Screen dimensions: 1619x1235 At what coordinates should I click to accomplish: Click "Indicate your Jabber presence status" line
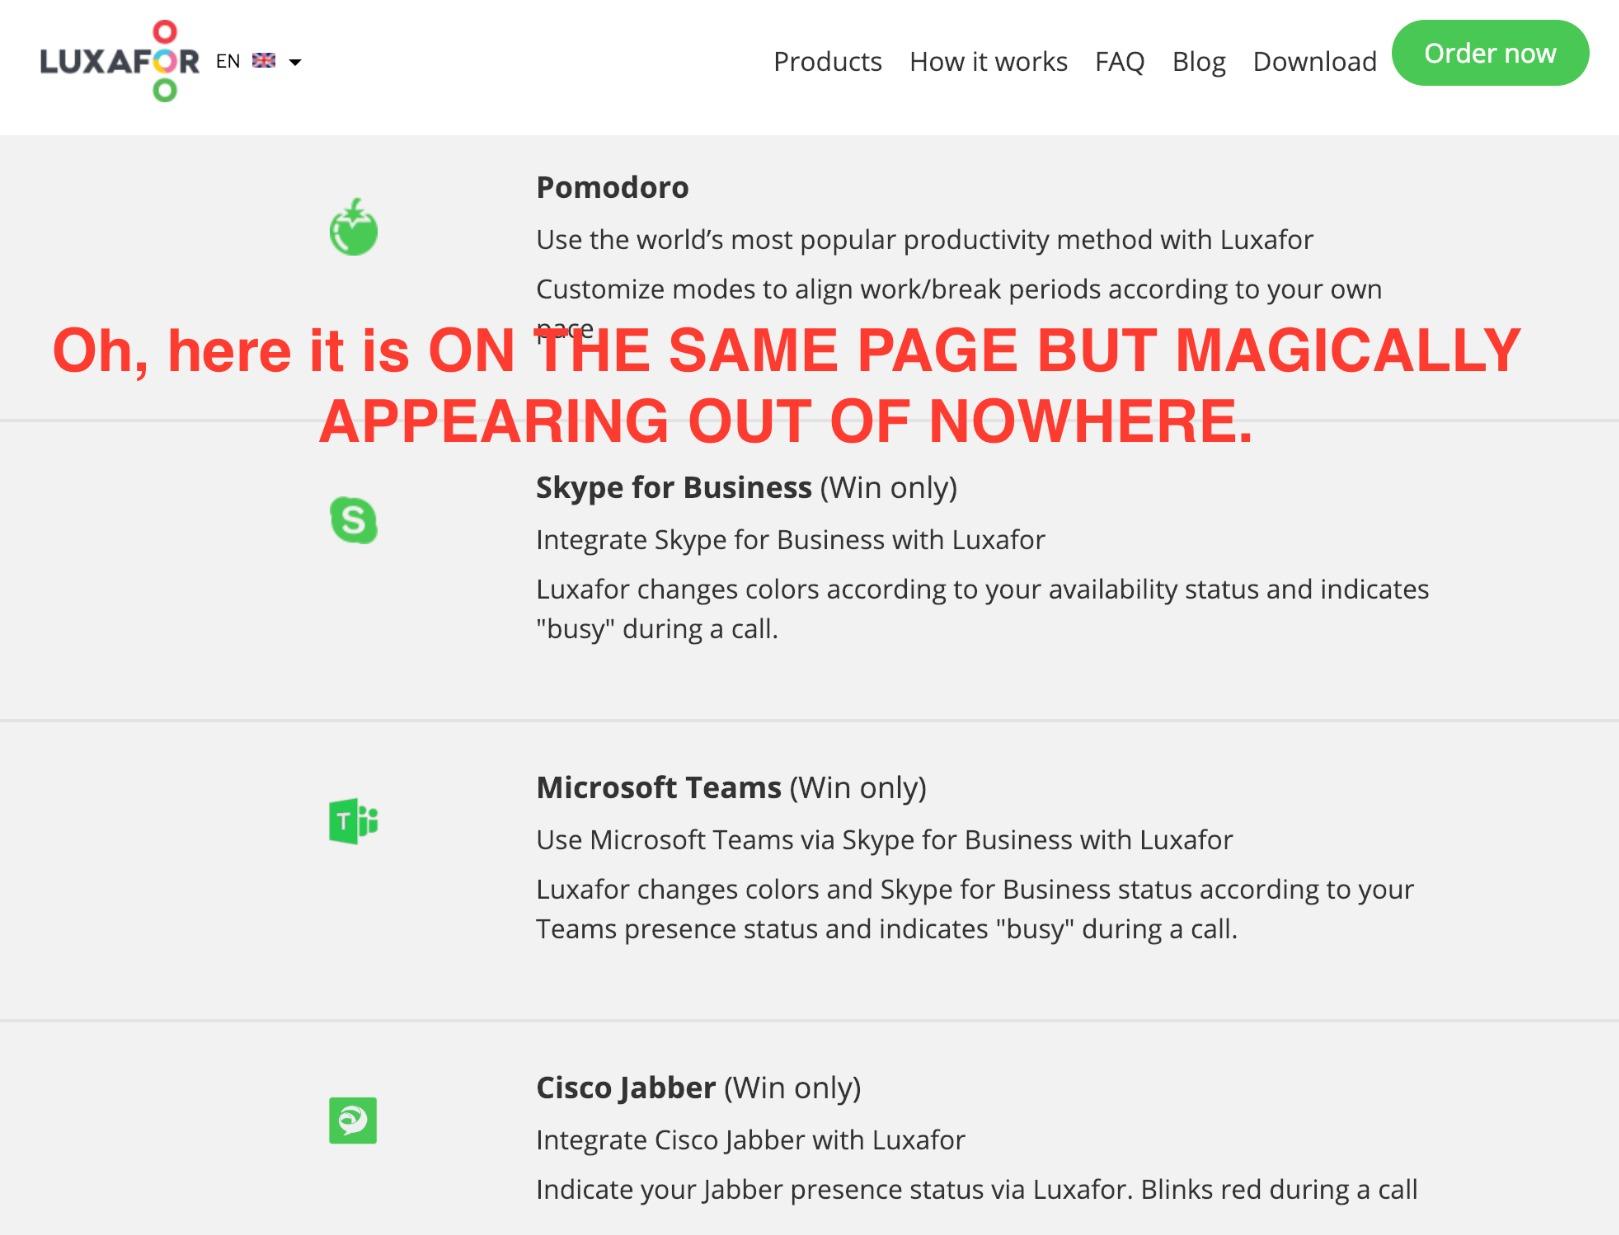point(976,1190)
